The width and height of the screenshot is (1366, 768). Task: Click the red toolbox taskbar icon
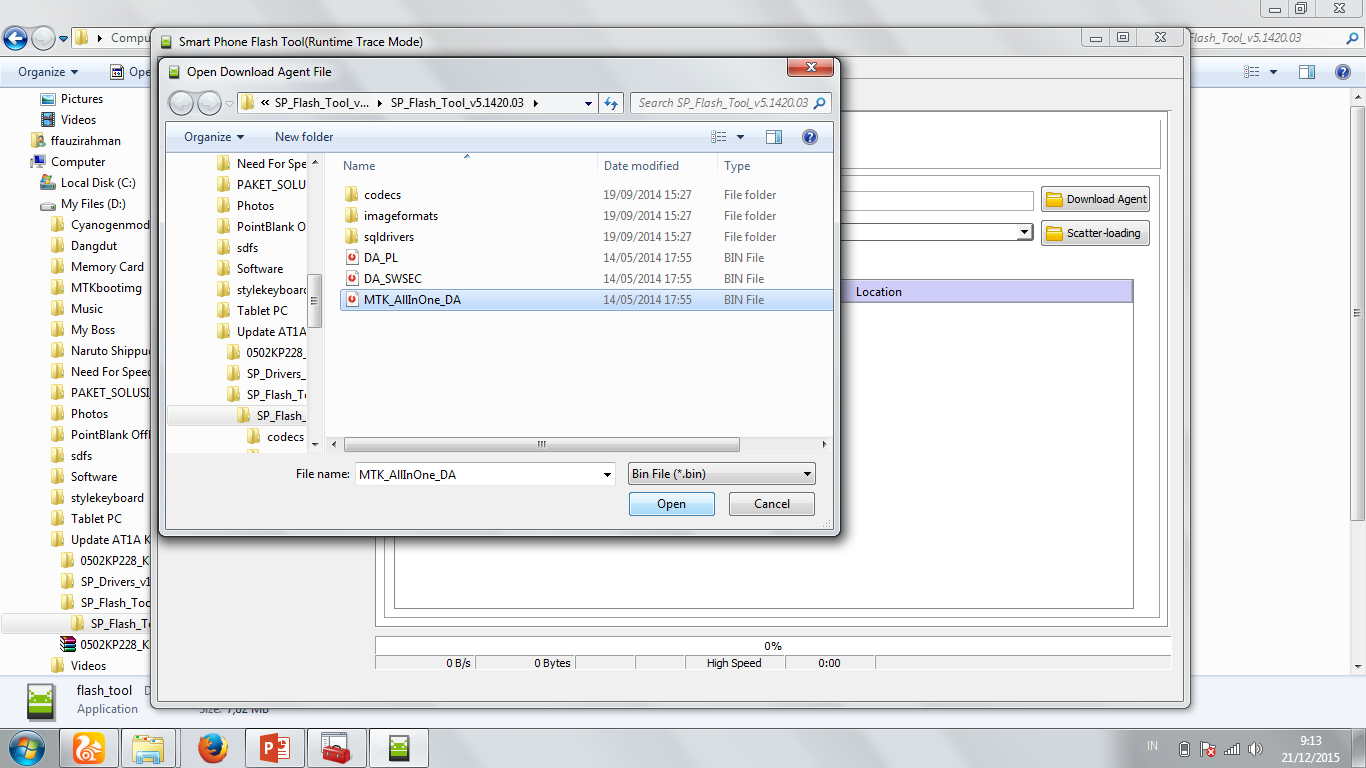point(335,748)
